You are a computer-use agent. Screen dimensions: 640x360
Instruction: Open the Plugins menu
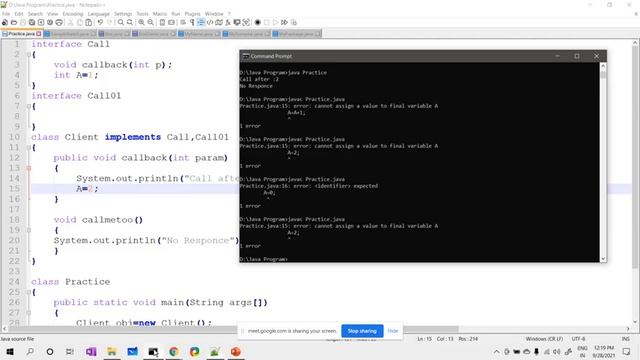[x=192, y=14]
